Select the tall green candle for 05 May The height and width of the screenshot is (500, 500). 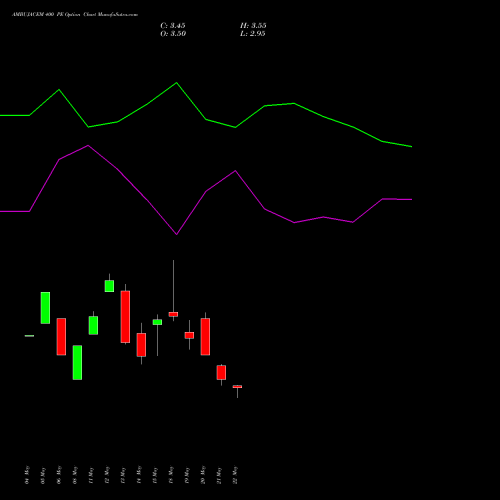click(x=45, y=308)
